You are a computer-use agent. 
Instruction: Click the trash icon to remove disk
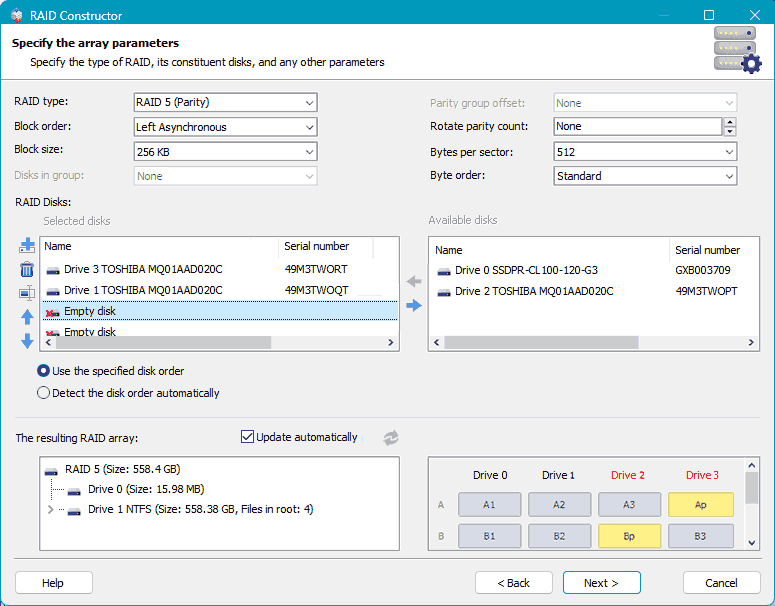27,269
